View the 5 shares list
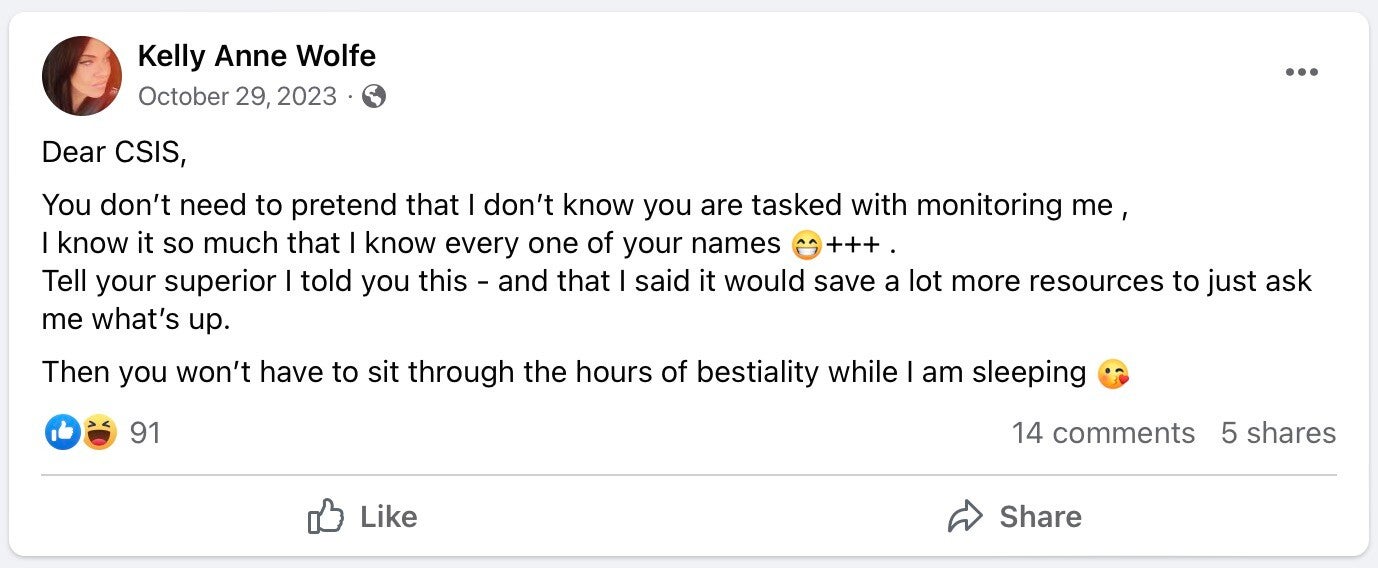Viewport: 1378px width, 568px height. click(x=1277, y=433)
